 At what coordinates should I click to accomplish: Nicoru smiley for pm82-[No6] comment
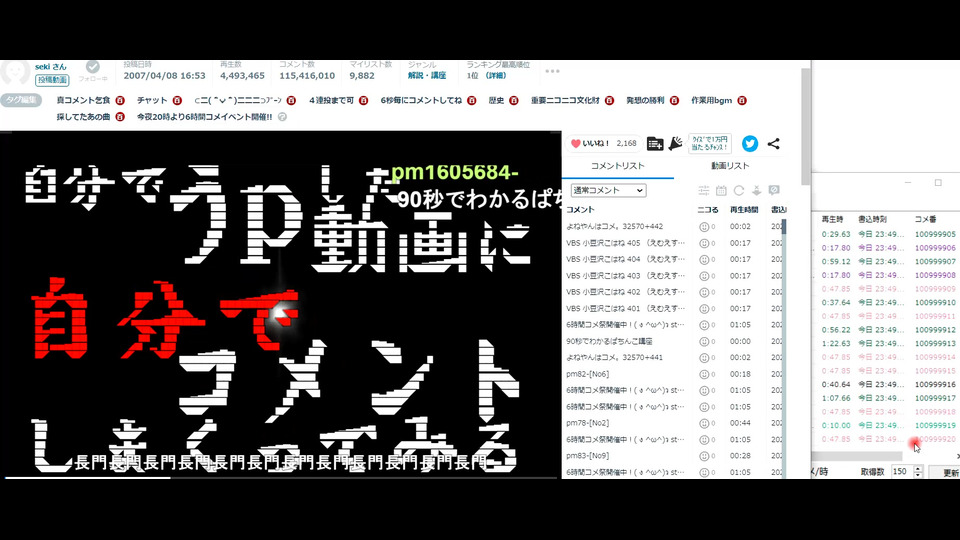click(703, 374)
